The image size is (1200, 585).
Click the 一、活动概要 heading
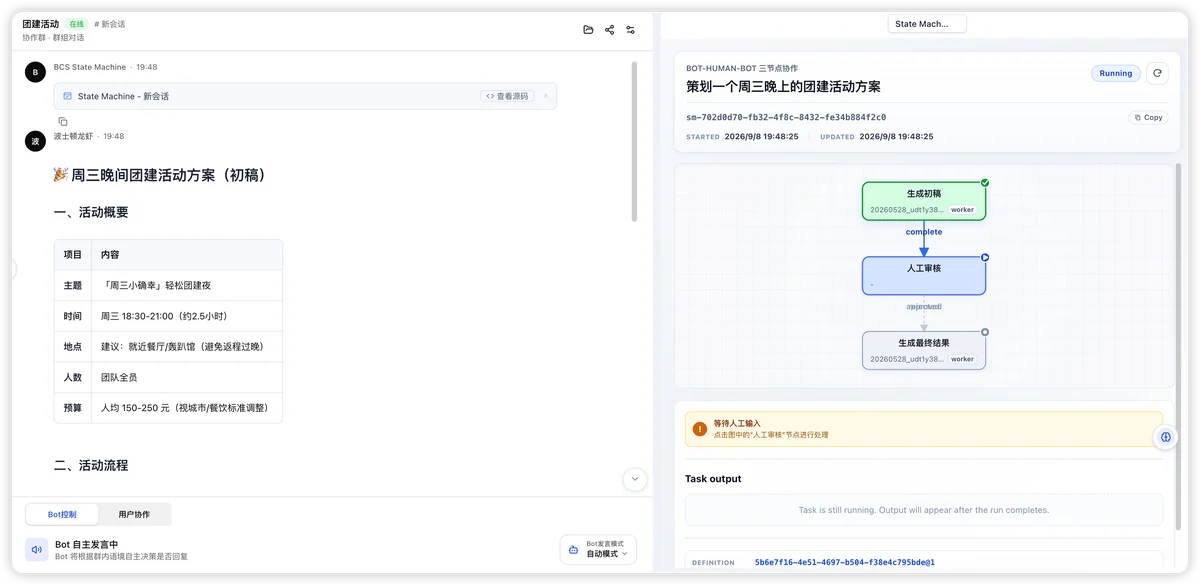coord(90,212)
